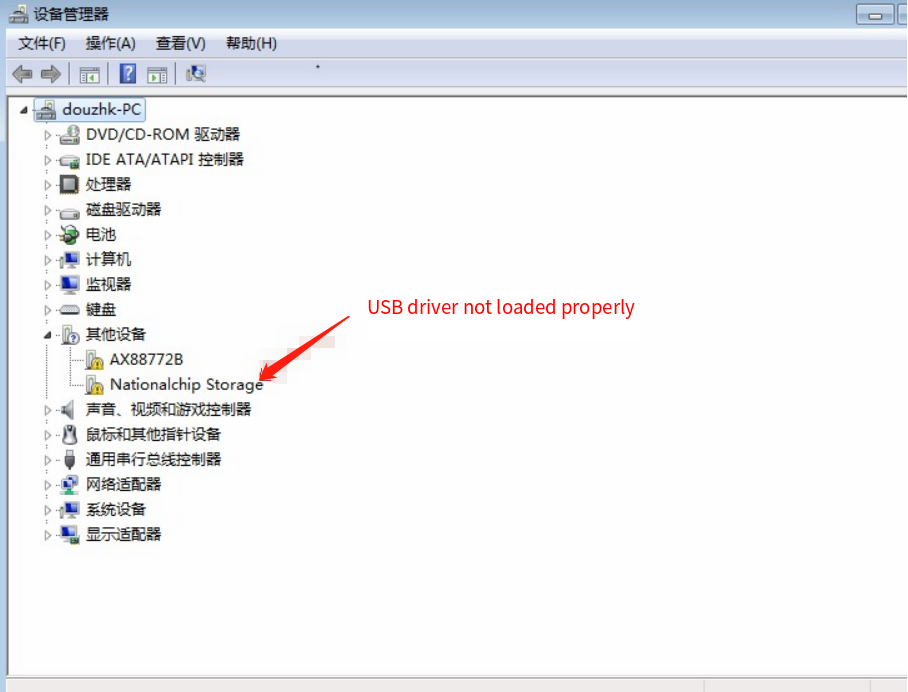The height and width of the screenshot is (692, 908).
Task: Click the 电池 battery icon
Action: (69, 235)
